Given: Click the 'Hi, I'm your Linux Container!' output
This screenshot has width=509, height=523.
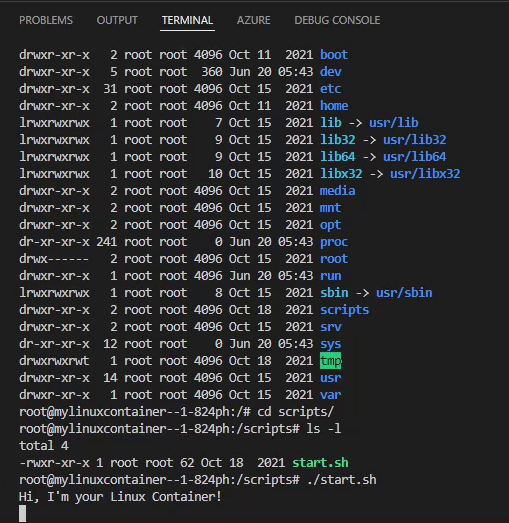Looking at the screenshot, I should [x=120, y=497].
